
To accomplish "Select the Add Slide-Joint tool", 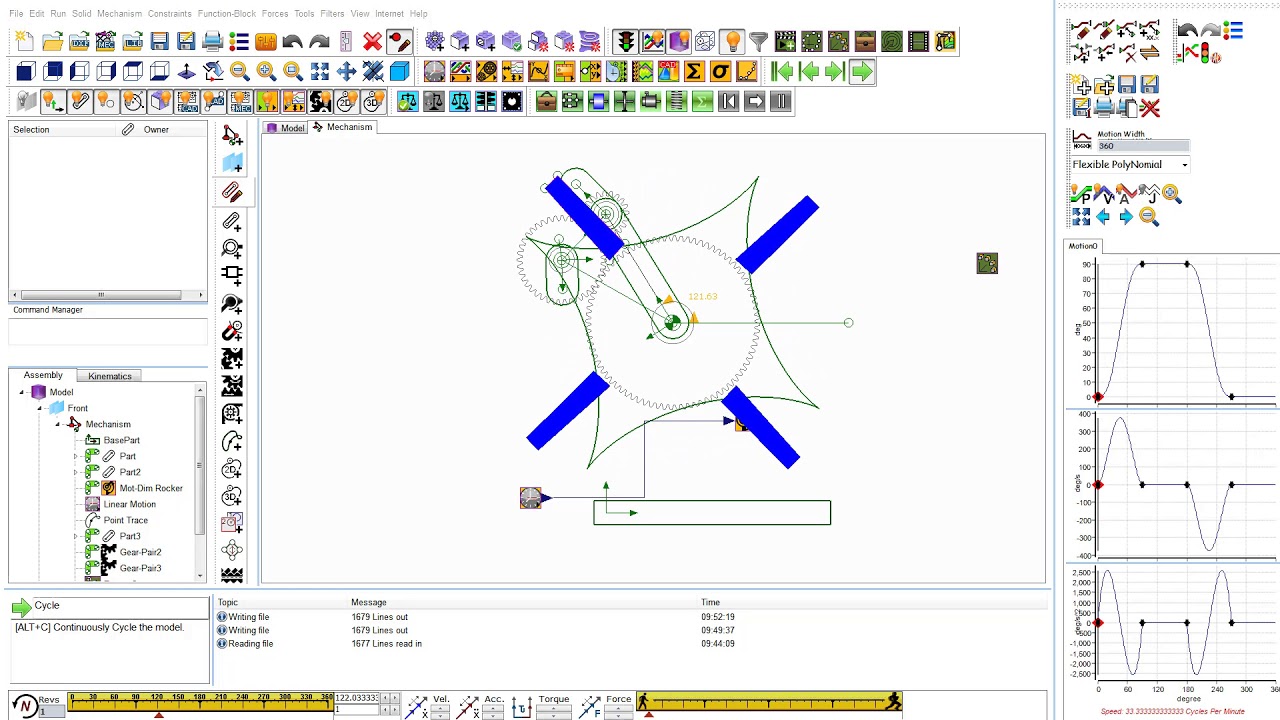I will pos(232,275).
